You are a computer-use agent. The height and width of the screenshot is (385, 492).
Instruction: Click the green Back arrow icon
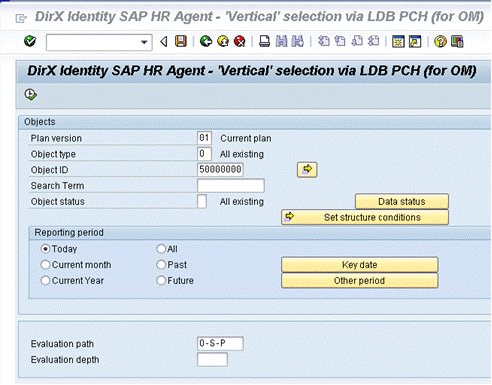(206, 41)
